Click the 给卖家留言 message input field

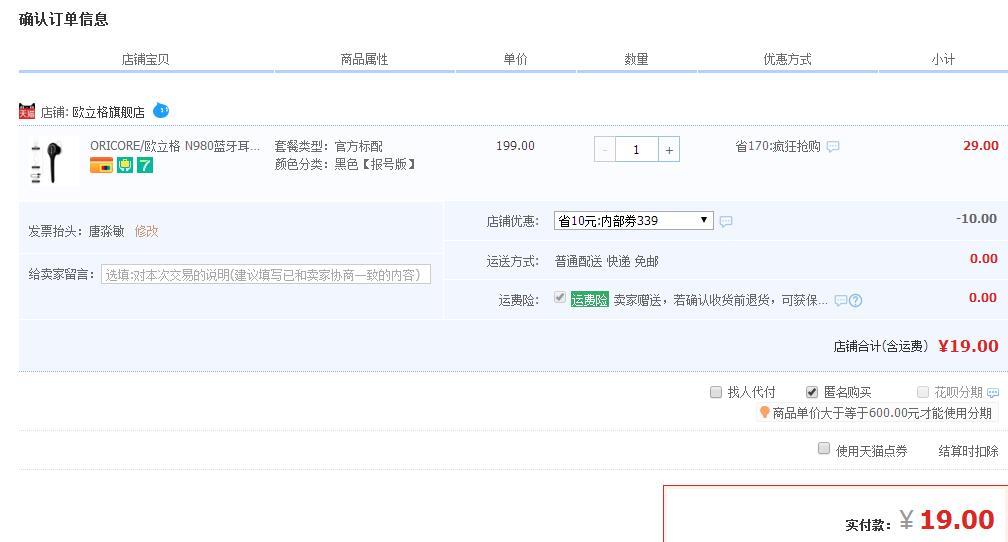click(266, 275)
